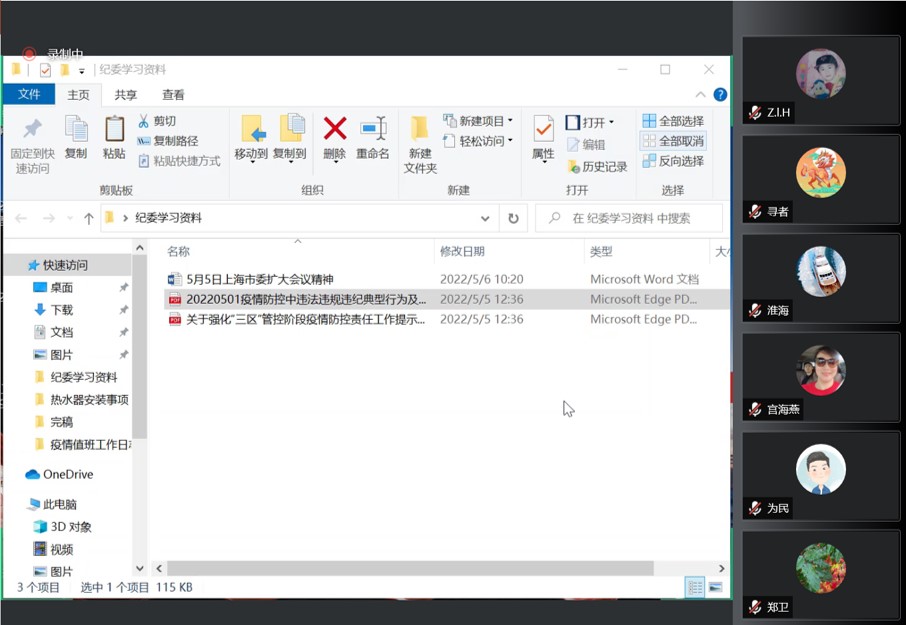
Task: Select Paste shortcut (粘贴快捷方式)
Action: [x=179, y=161]
